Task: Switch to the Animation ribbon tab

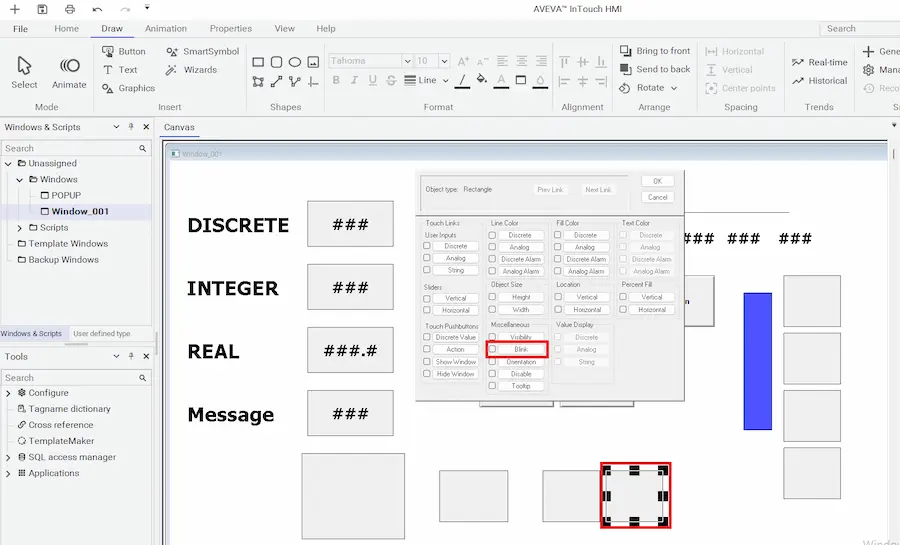Action: click(166, 29)
